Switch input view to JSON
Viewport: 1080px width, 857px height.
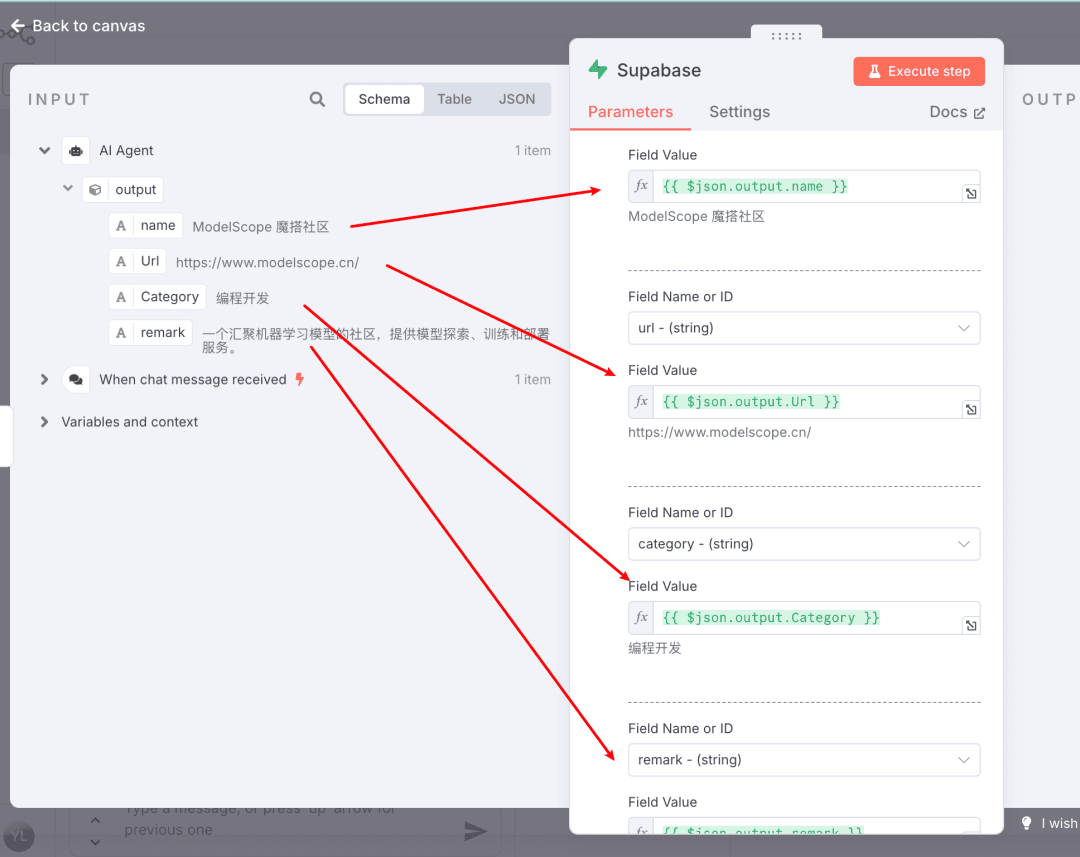(517, 99)
